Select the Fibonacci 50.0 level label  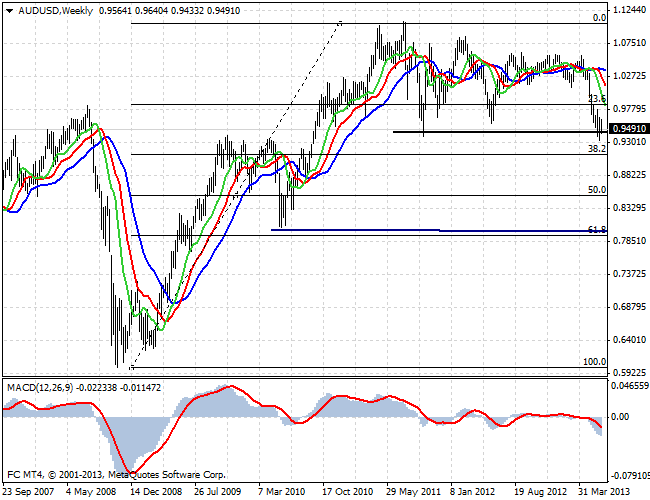(597, 190)
